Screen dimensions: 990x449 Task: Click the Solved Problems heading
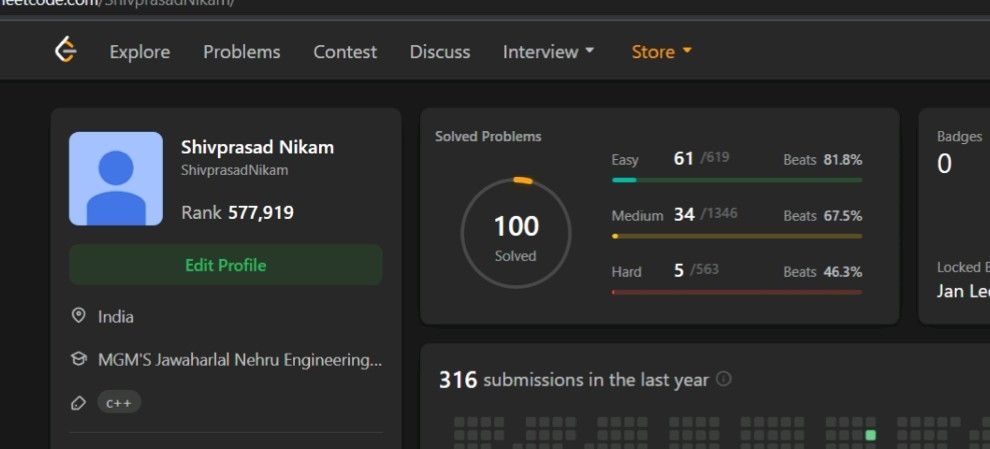(x=488, y=136)
